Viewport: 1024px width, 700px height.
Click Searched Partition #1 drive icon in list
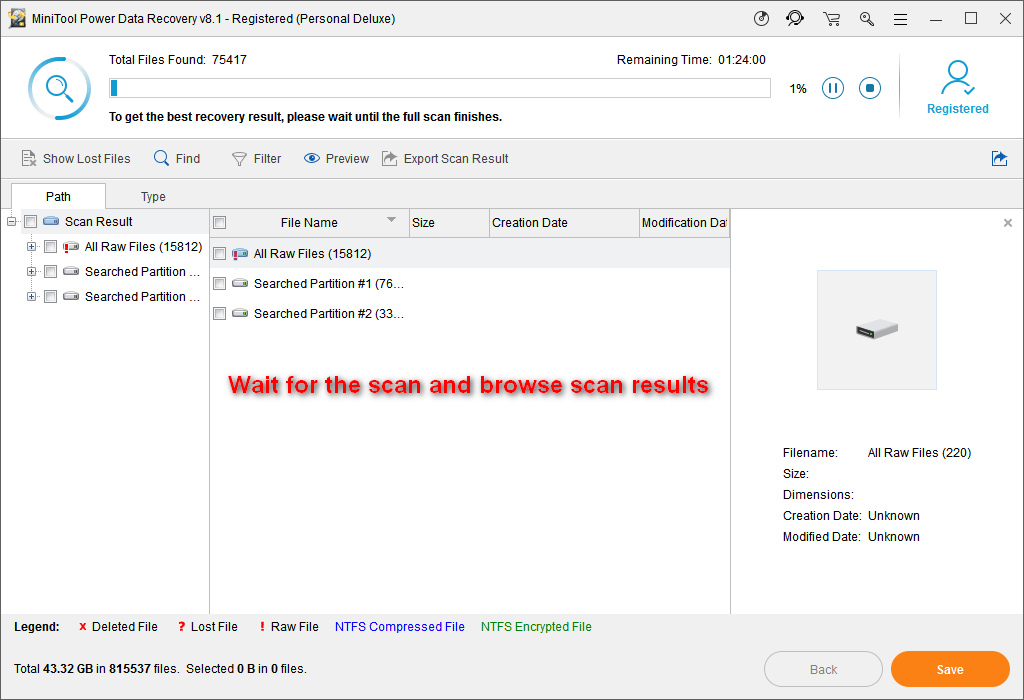click(x=240, y=283)
